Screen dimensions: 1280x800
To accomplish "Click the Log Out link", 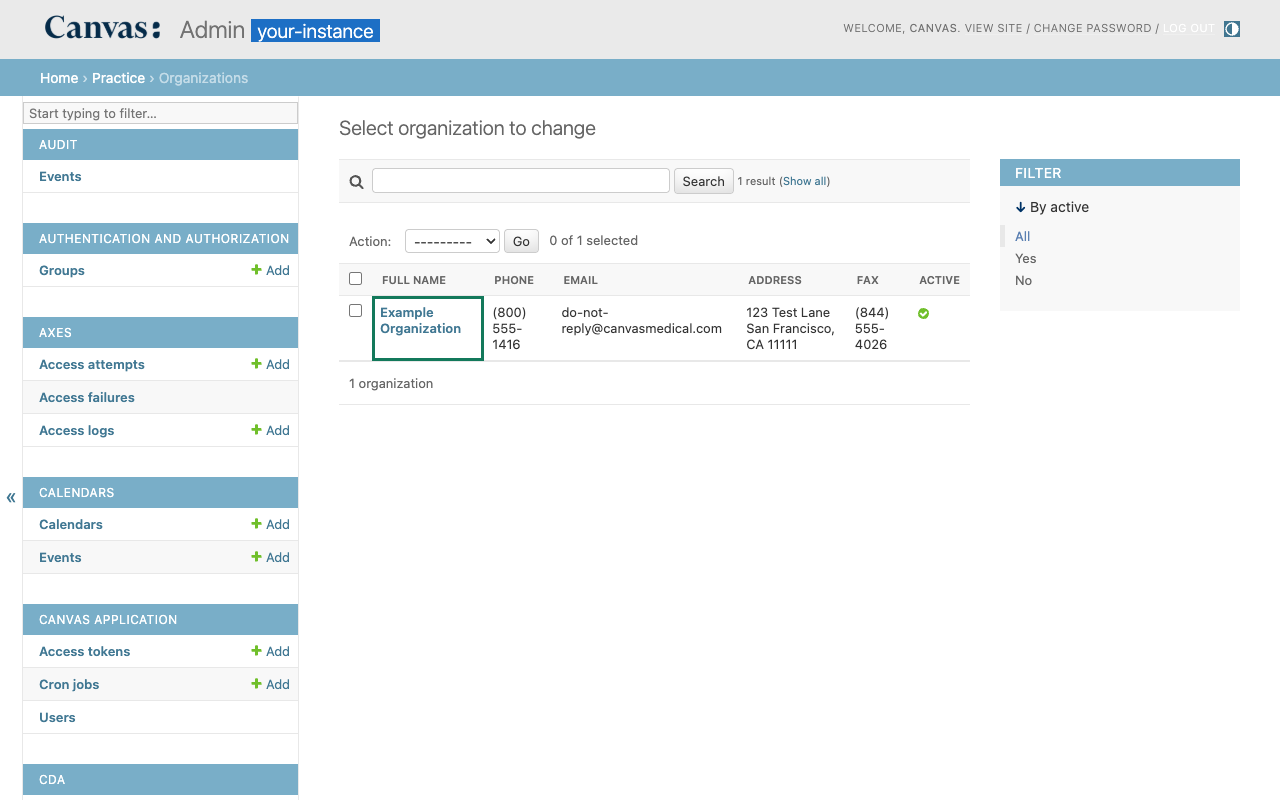I will [x=1188, y=28].
